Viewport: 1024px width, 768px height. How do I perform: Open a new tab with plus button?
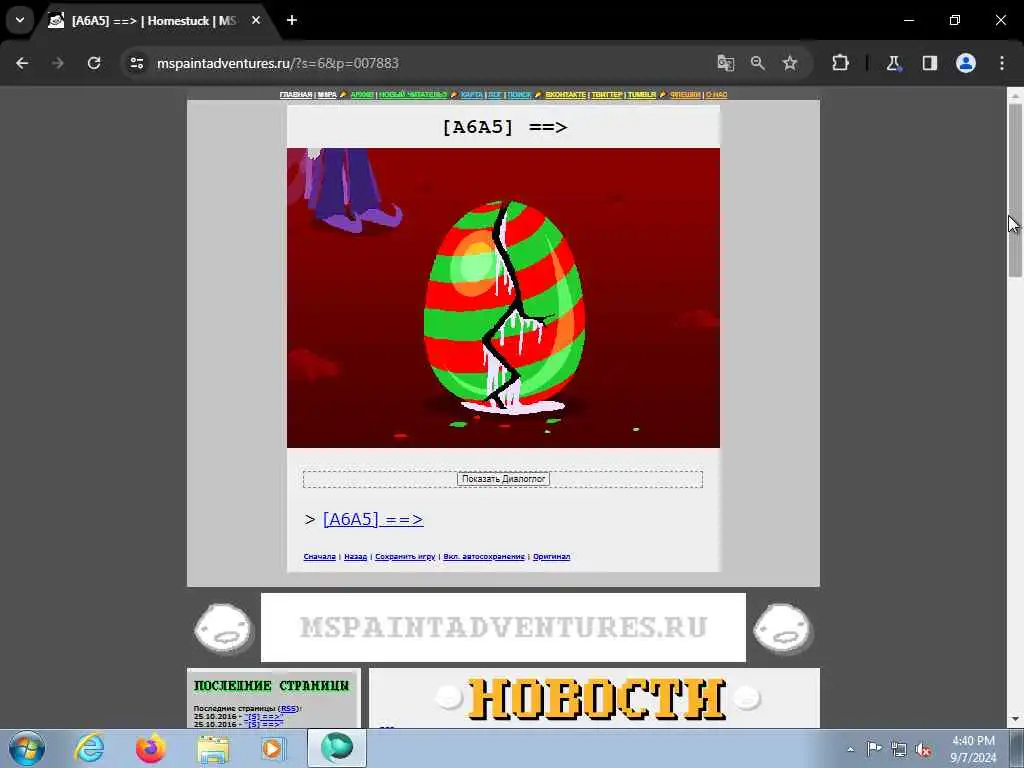click(292, 20)
